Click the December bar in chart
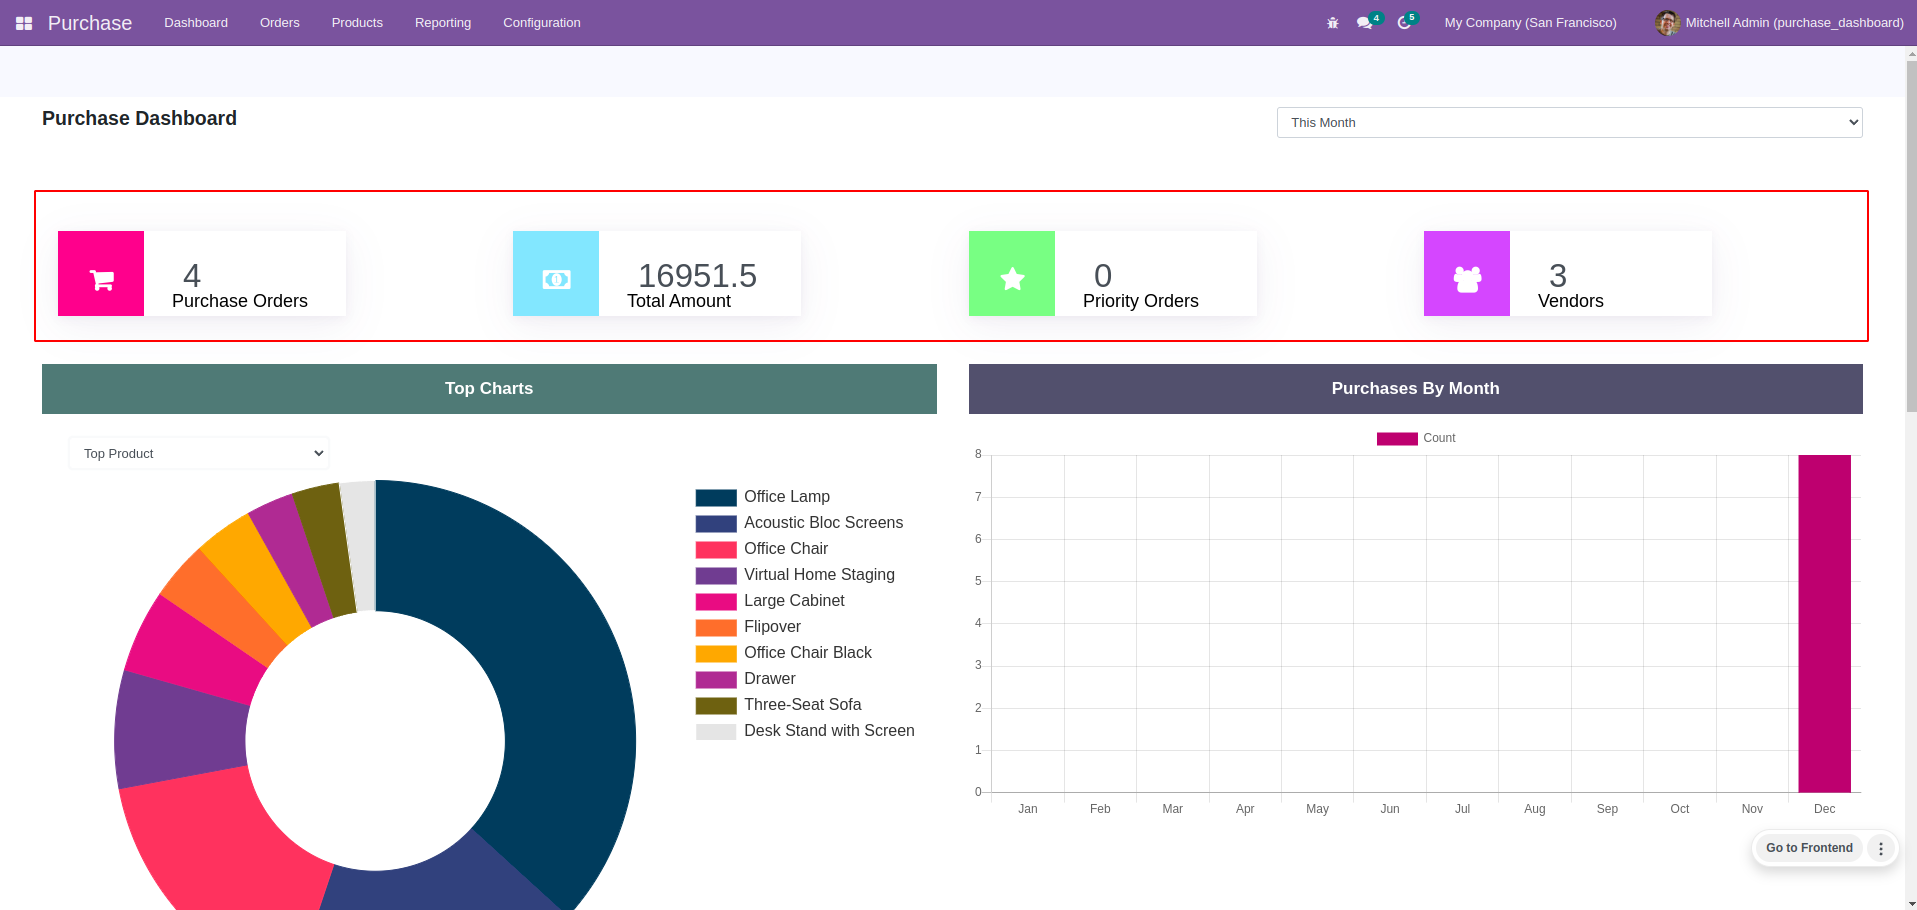The image size is (1917, 910). (1824, 623)
